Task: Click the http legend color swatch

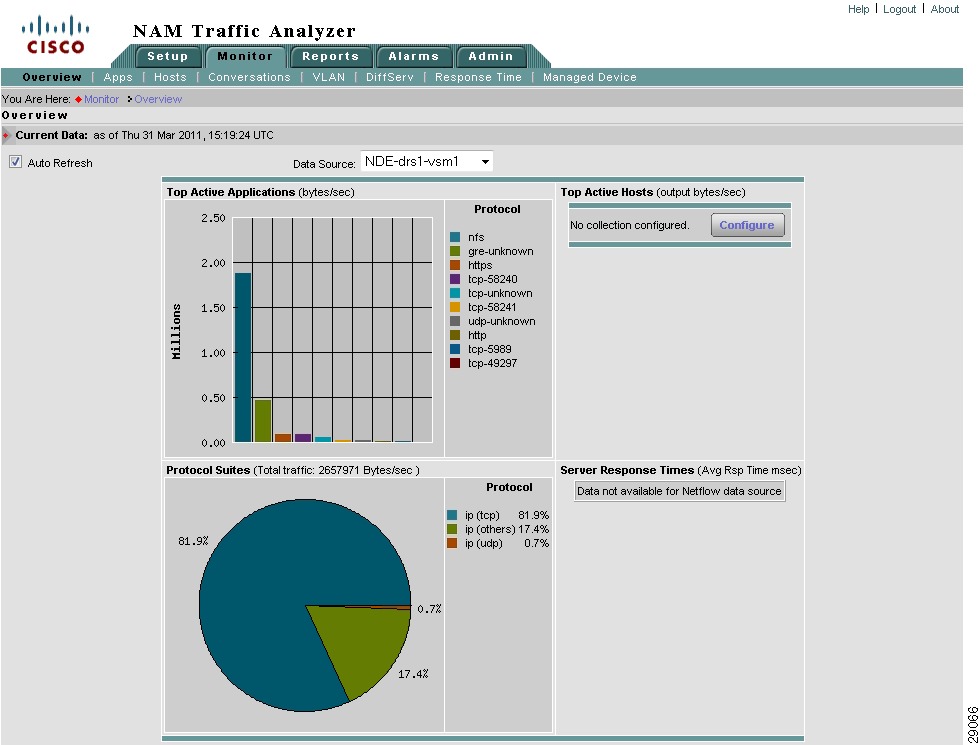Action: pyautogui.click(x=455, y=335)
